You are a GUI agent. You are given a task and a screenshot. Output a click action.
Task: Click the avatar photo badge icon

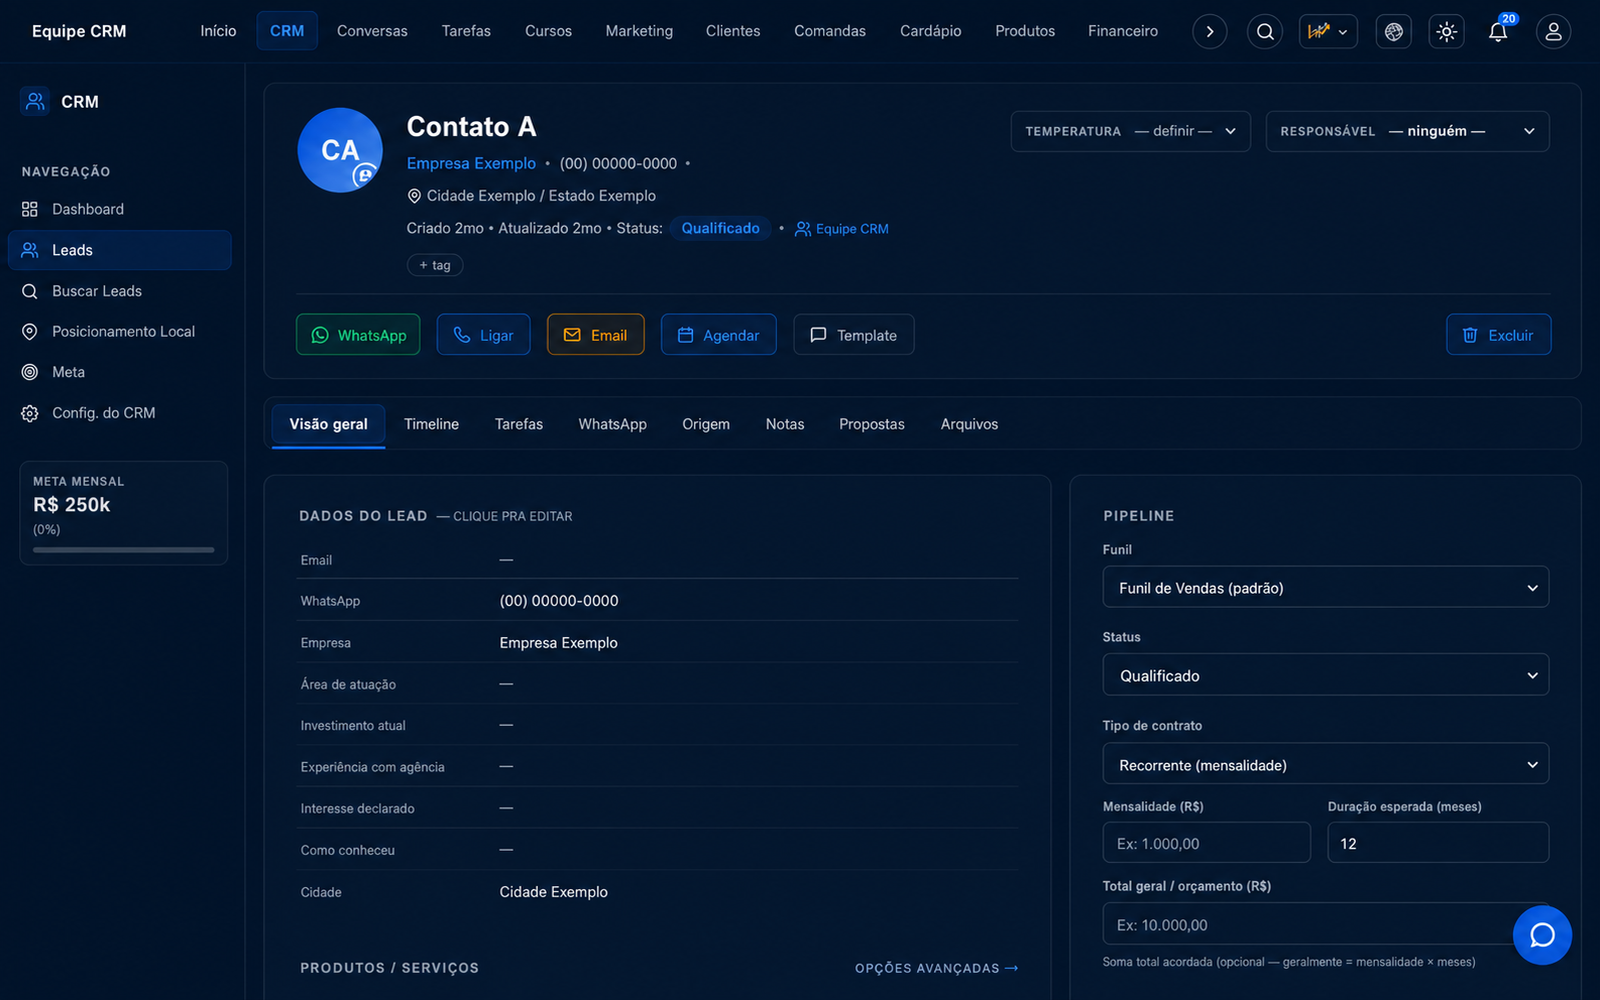tap(365, 175)
